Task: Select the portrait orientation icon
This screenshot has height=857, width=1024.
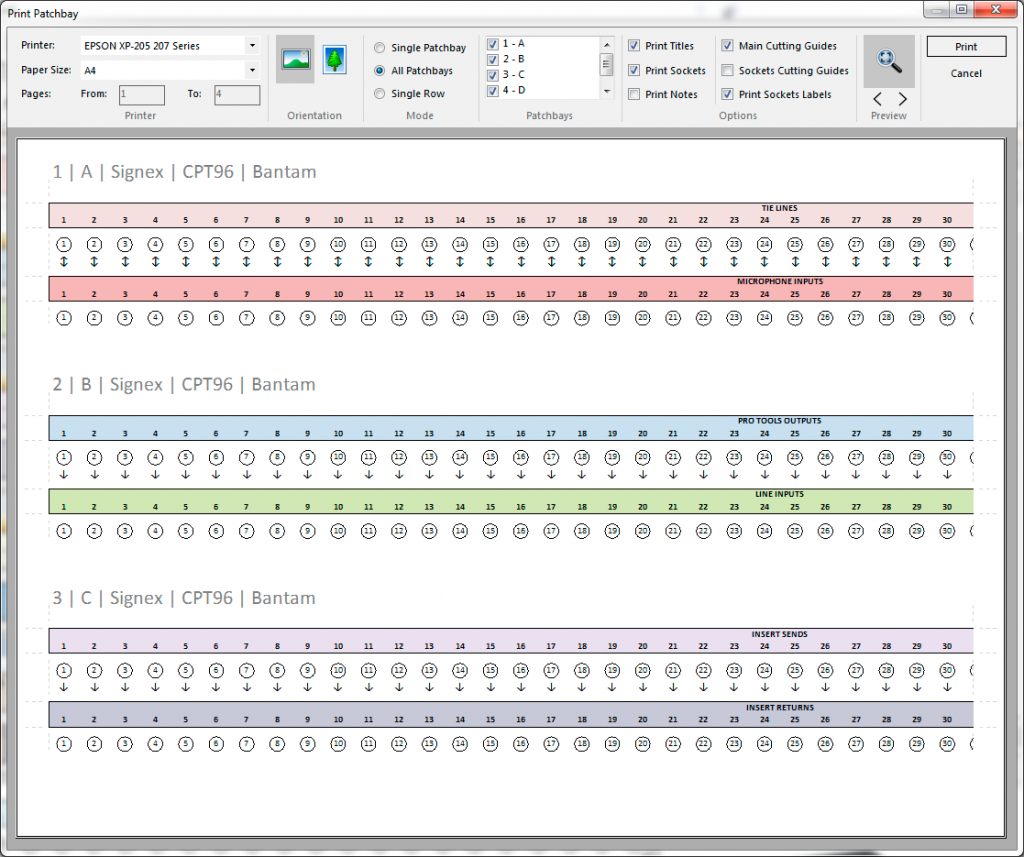Action: point(334,61)
